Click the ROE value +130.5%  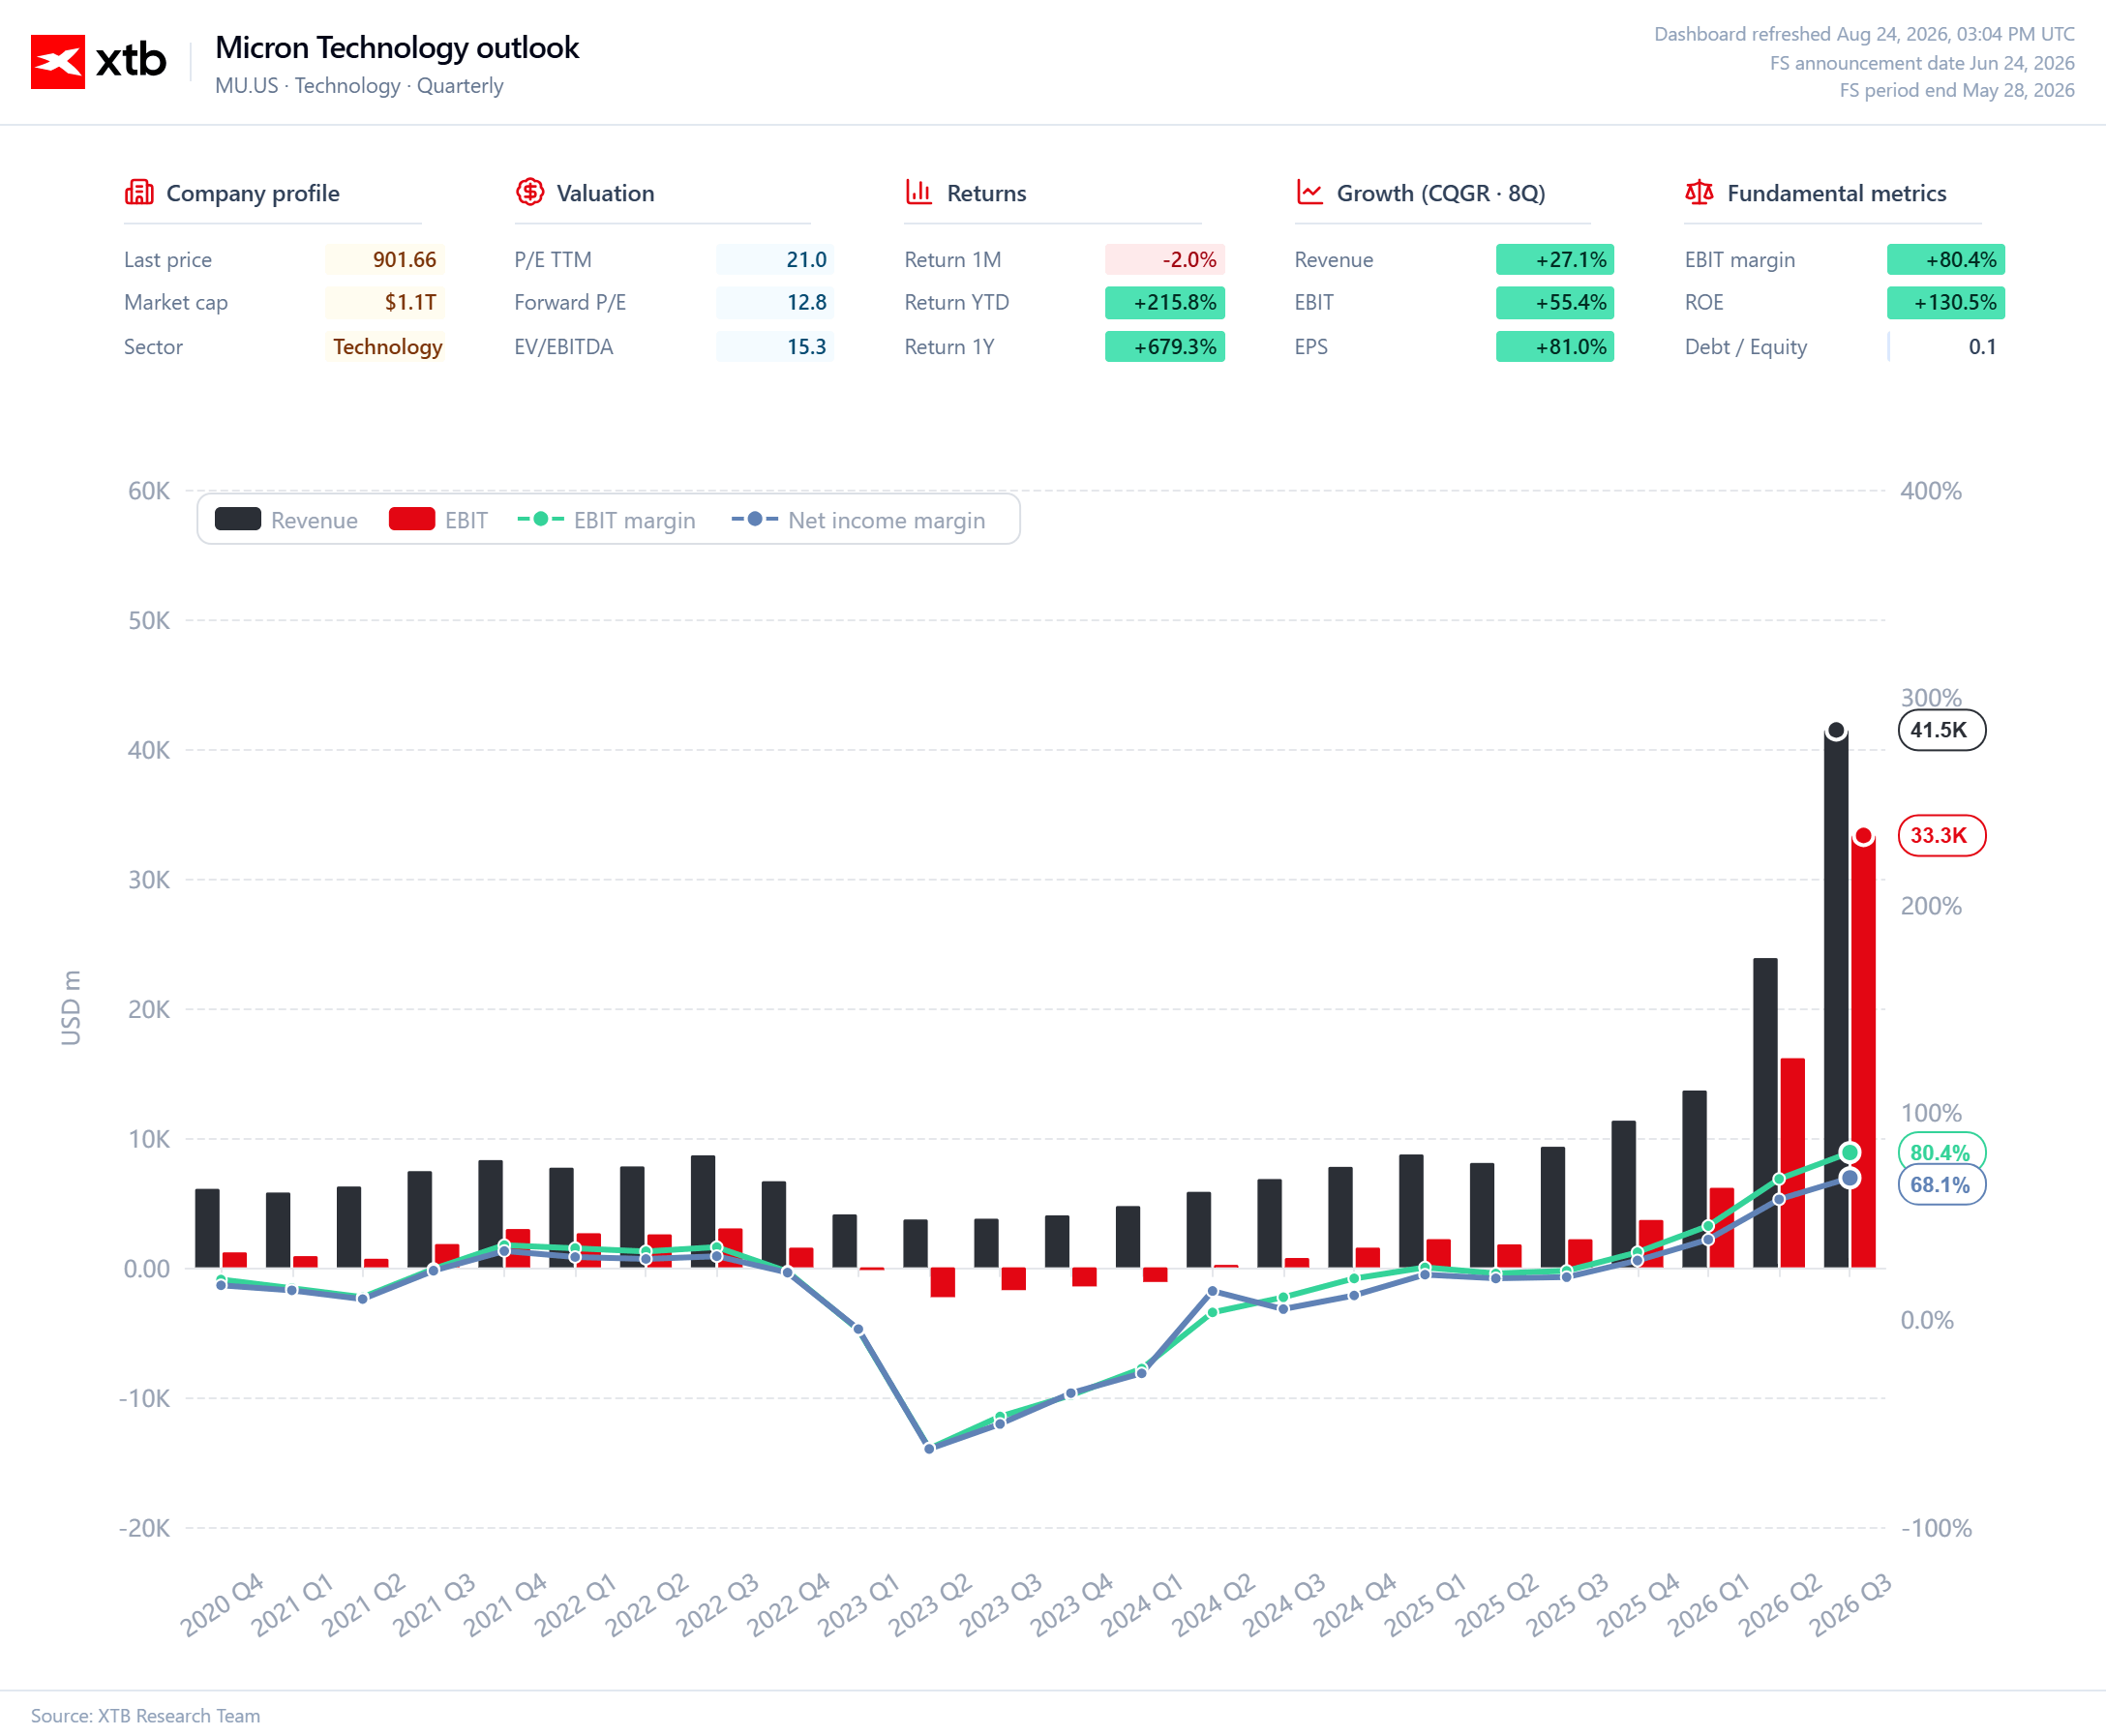click(1946, 302)
